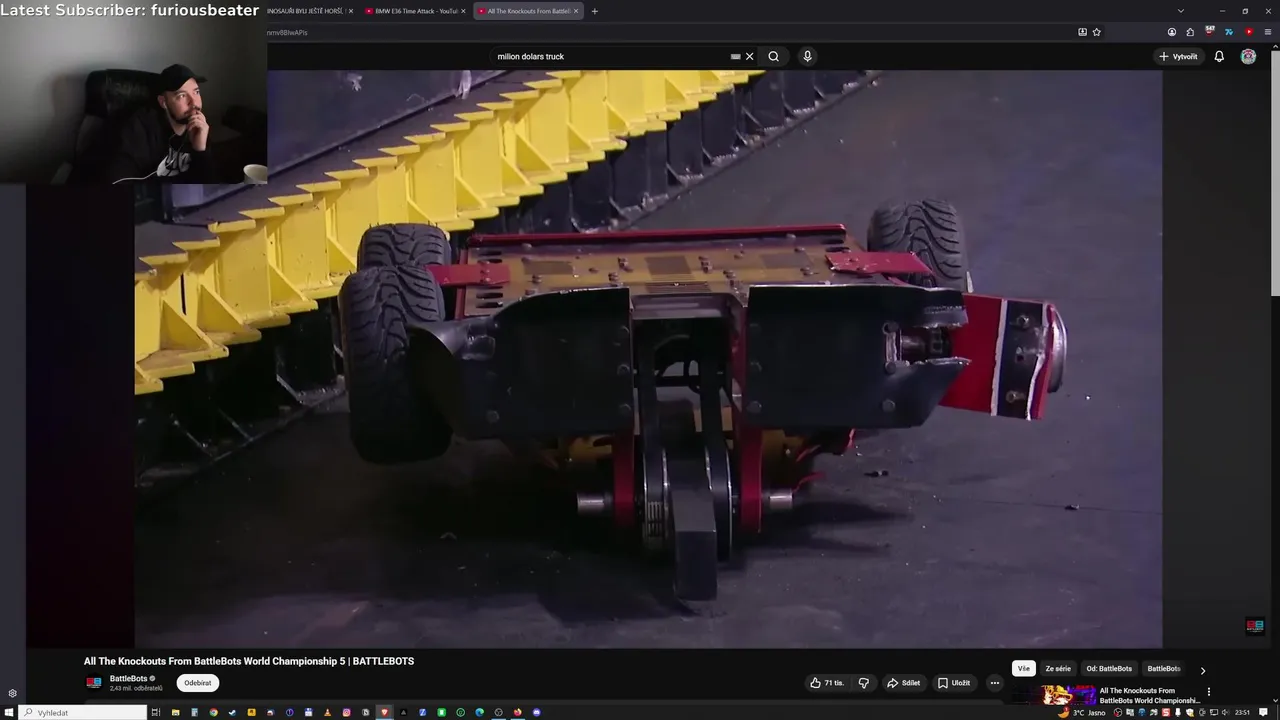Dislike the video with thumbs-down
Screen dimensions: 1280x720
pyautogui.click(x=864, y=683)
